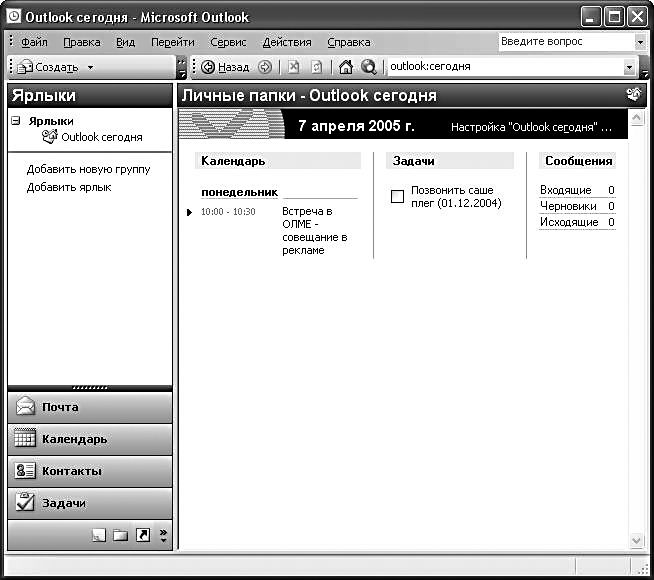Open the Сервис menu

tap(228, 42)
